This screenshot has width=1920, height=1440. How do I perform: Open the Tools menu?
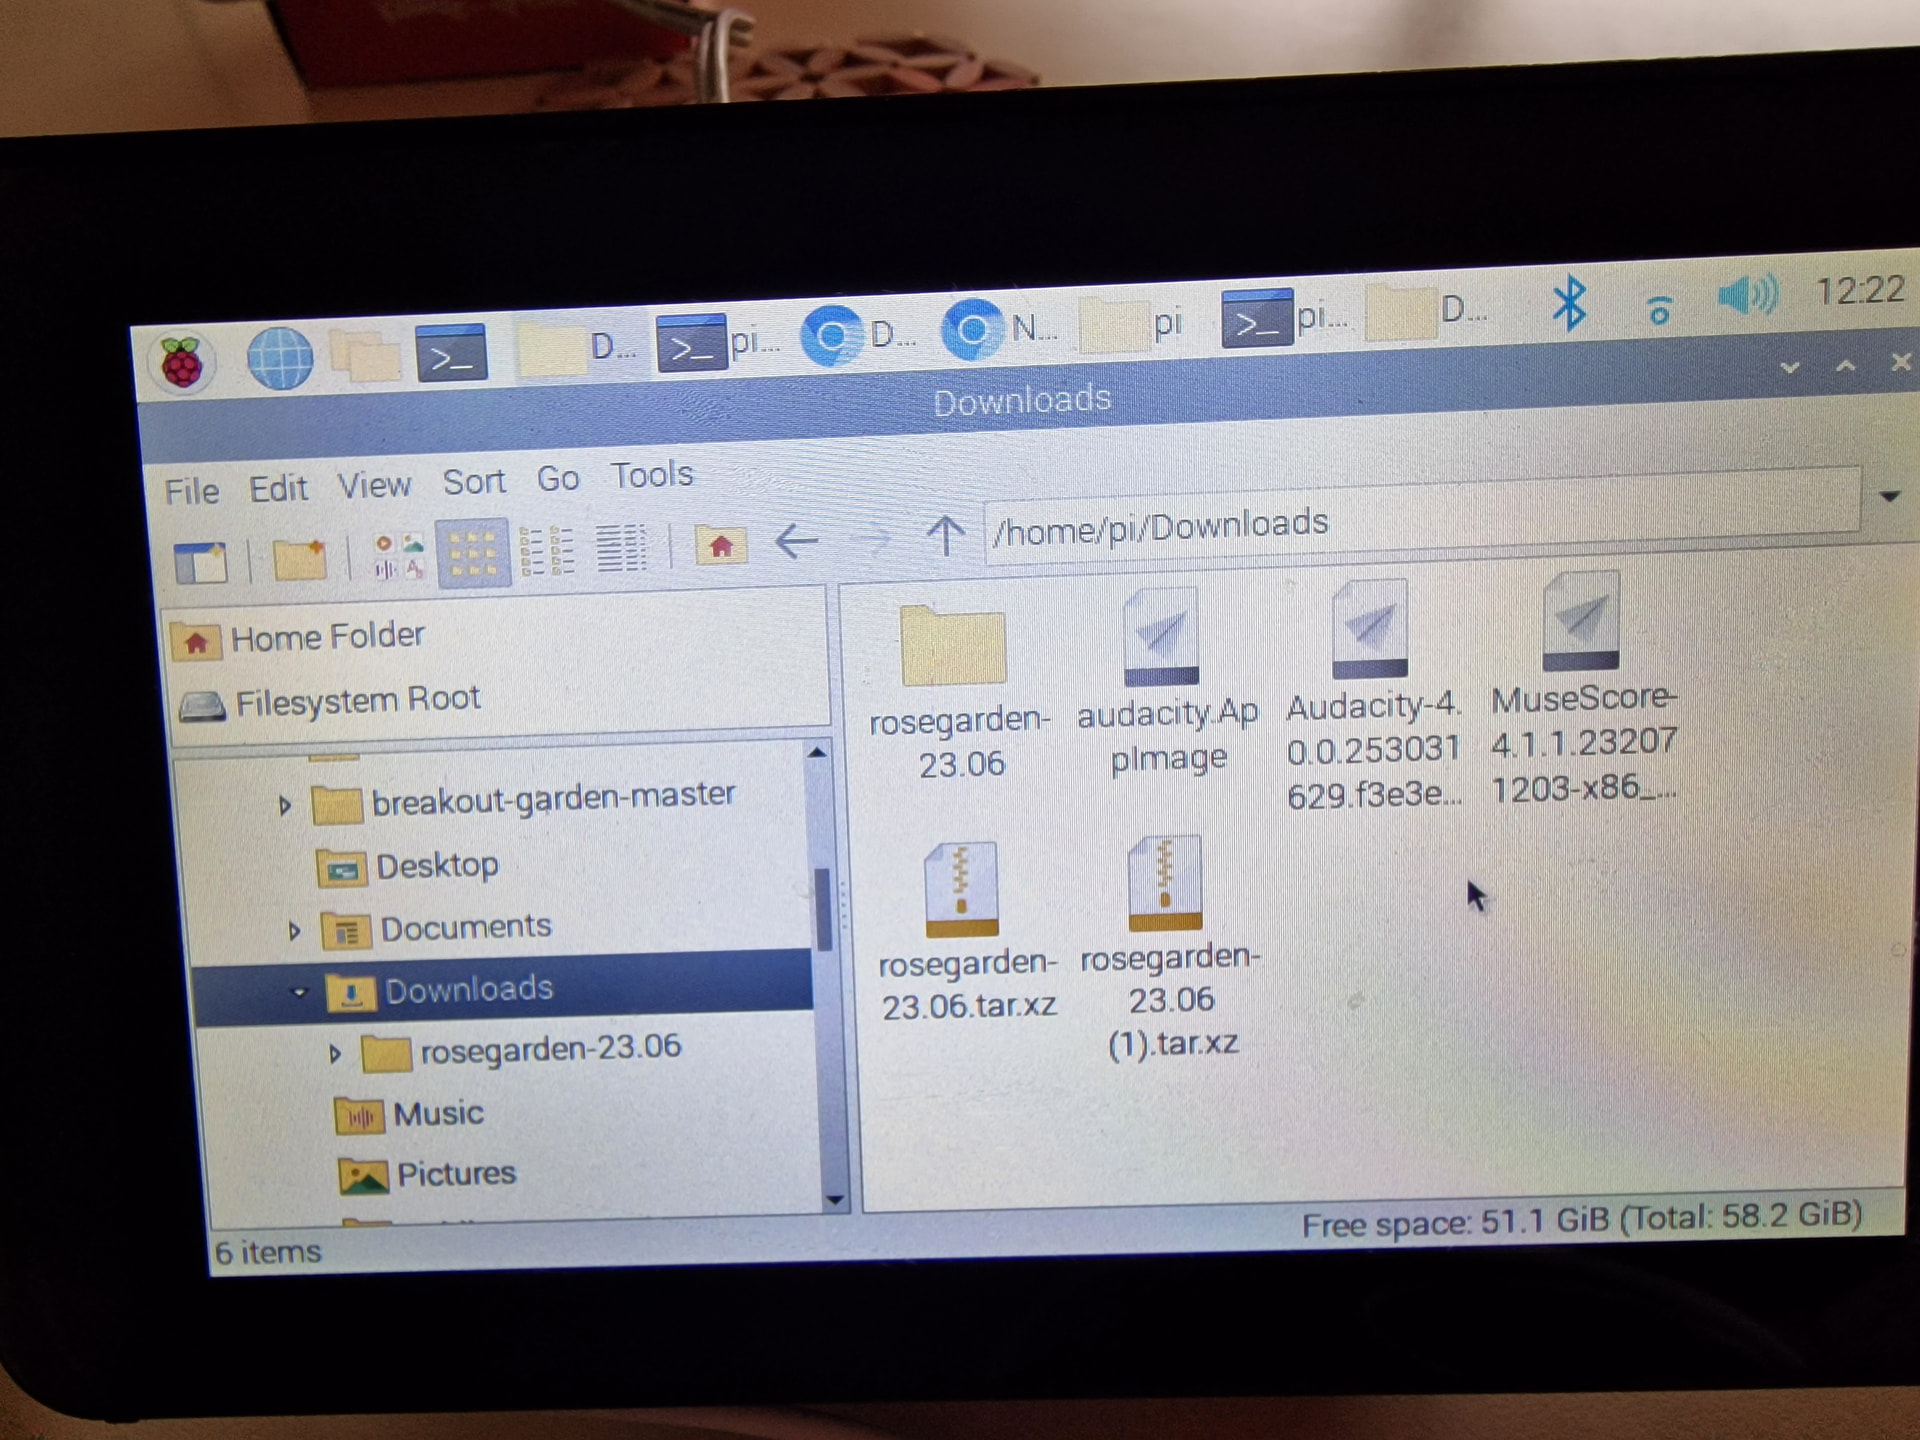(x=652, y=475)
